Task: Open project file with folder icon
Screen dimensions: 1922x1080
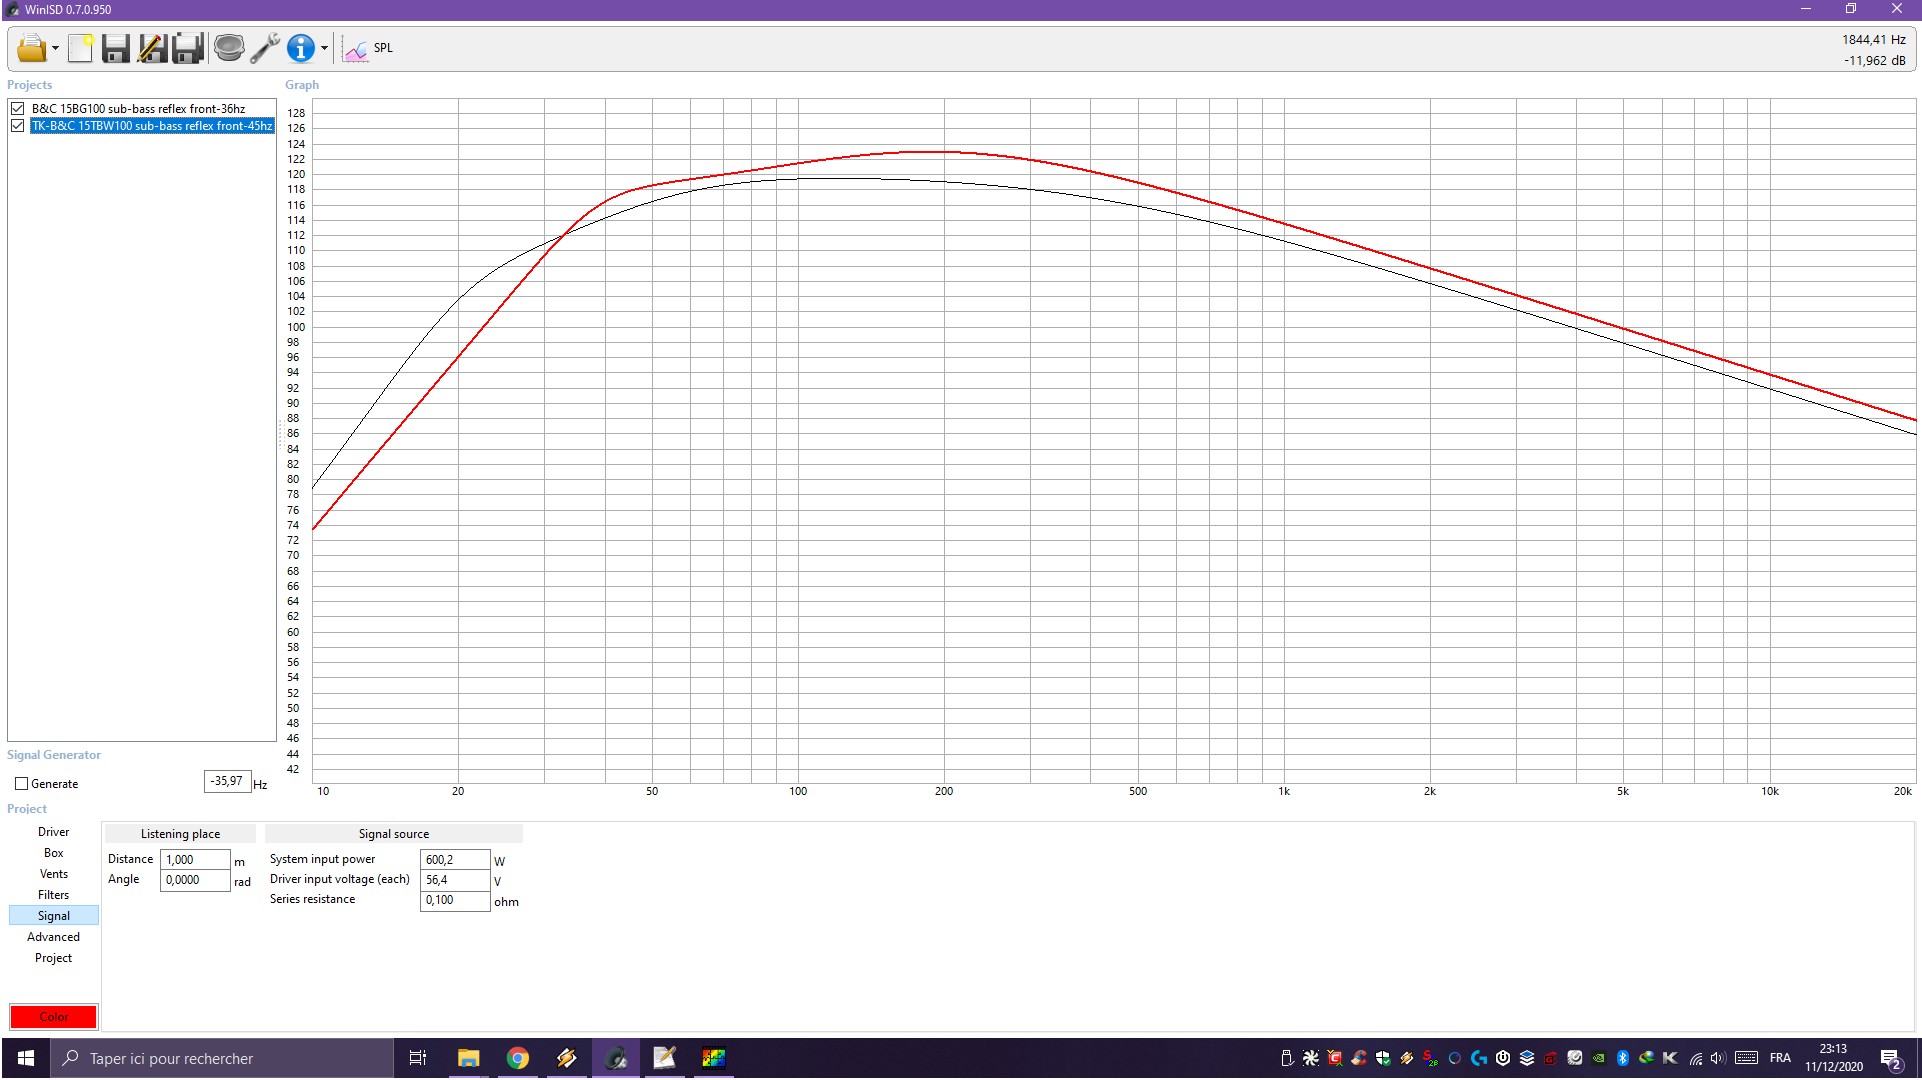Action: (x=31, y=48)
